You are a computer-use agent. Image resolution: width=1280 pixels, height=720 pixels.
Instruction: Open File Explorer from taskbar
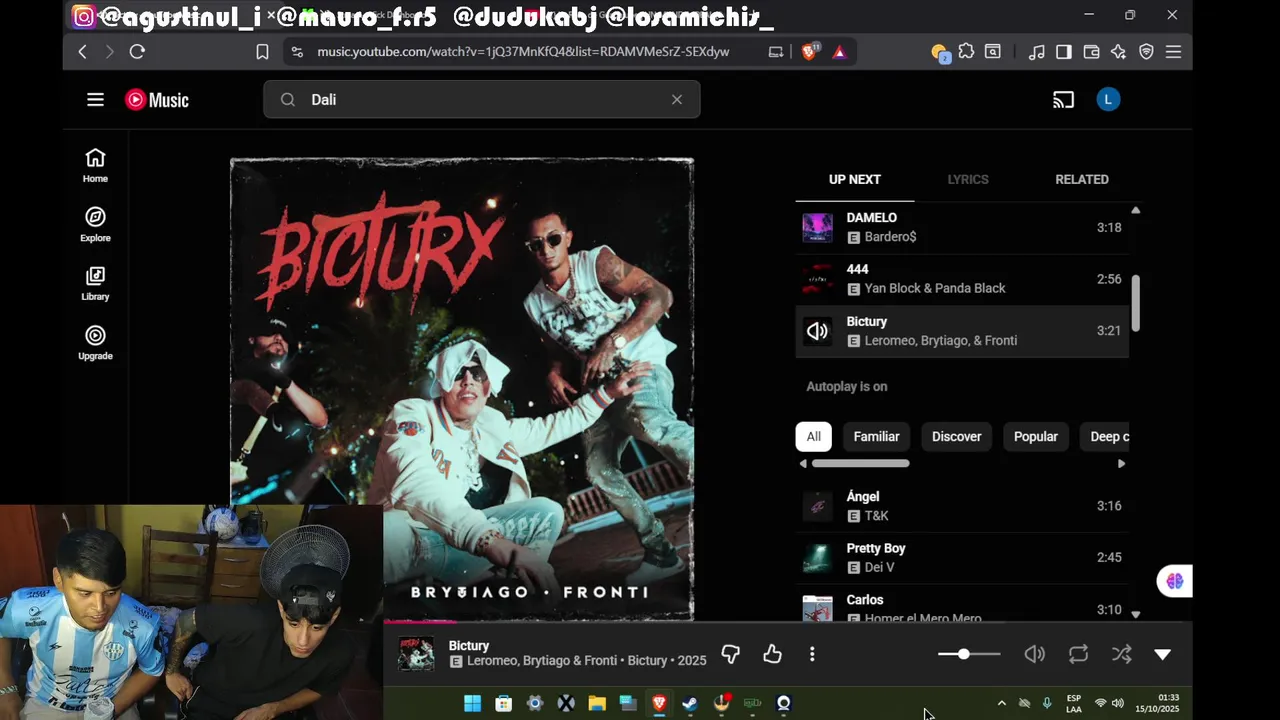tap(597, 703)
